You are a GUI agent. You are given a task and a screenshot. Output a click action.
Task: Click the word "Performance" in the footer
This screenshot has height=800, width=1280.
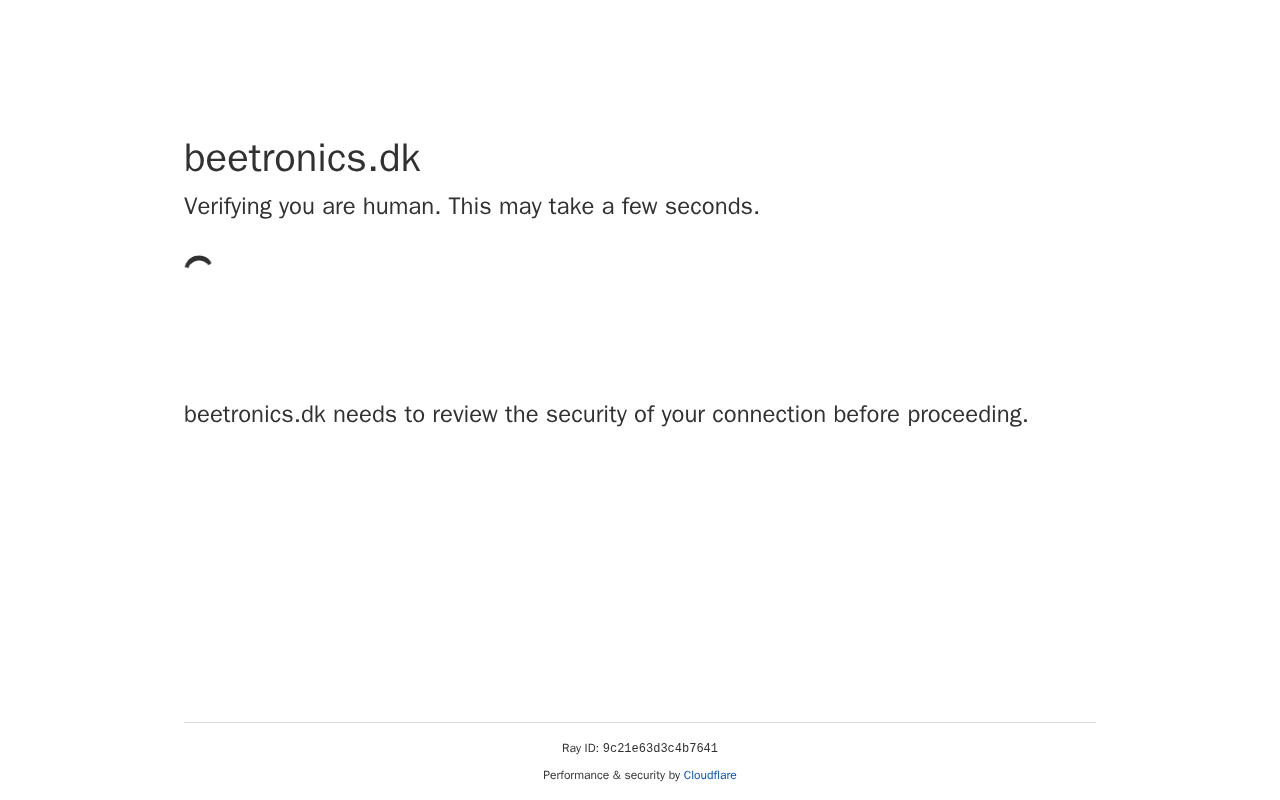tap(576, 775)
